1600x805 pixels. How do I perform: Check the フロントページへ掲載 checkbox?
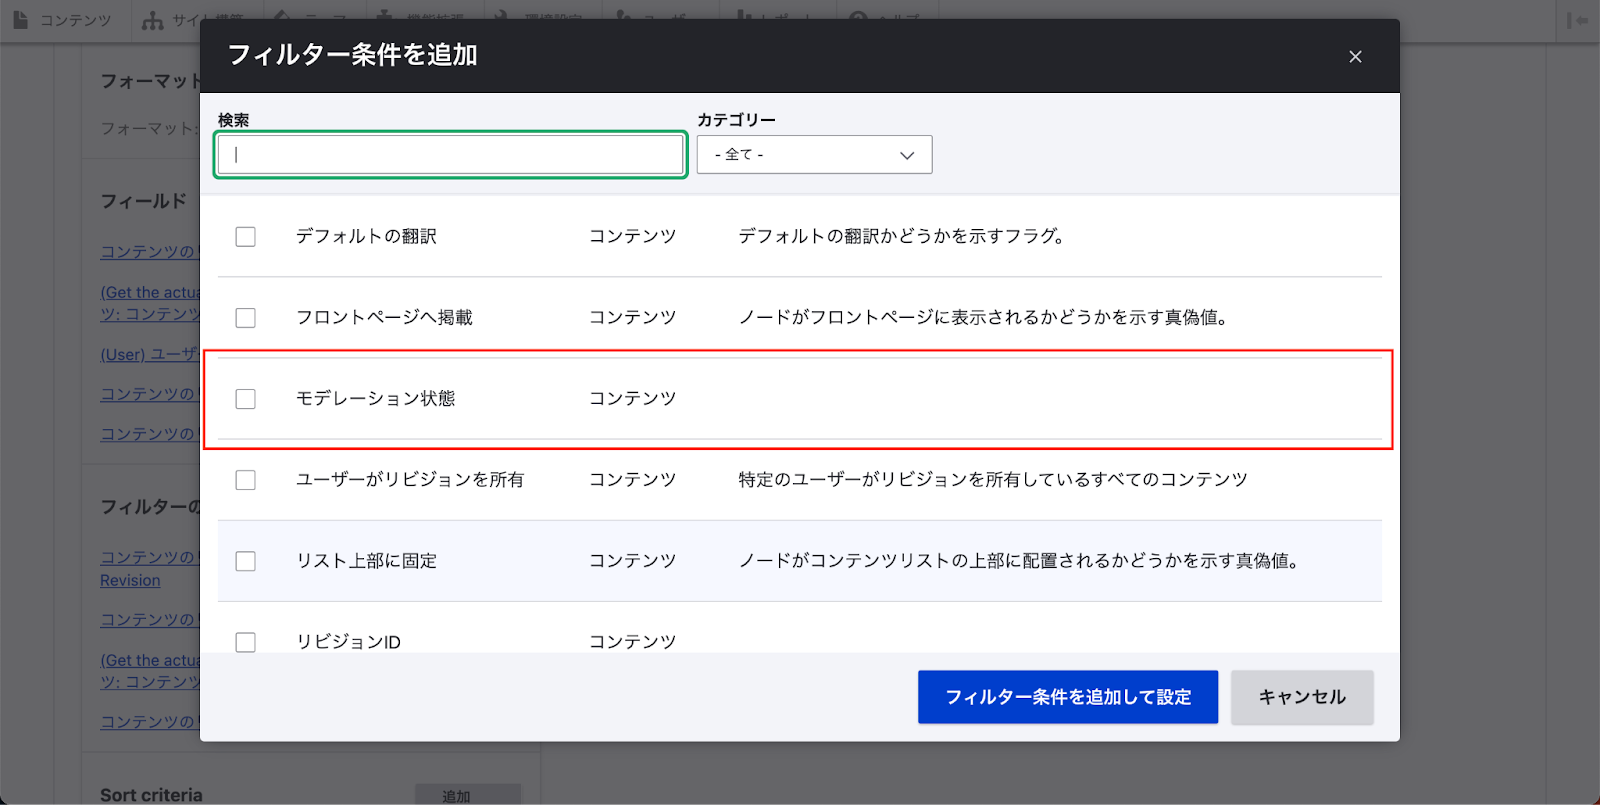pyautogui.click(x=245, y=318)
